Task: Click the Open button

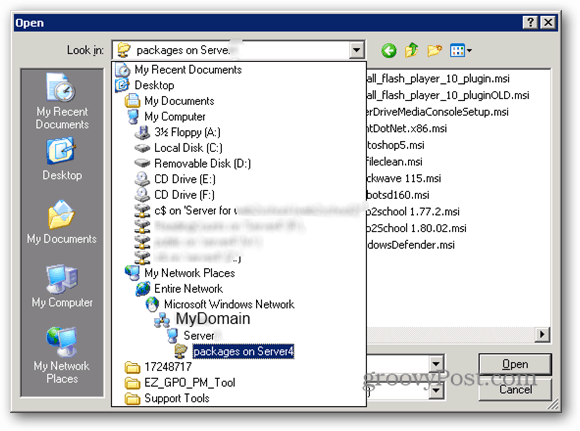Action: click(x=515, y=364)
